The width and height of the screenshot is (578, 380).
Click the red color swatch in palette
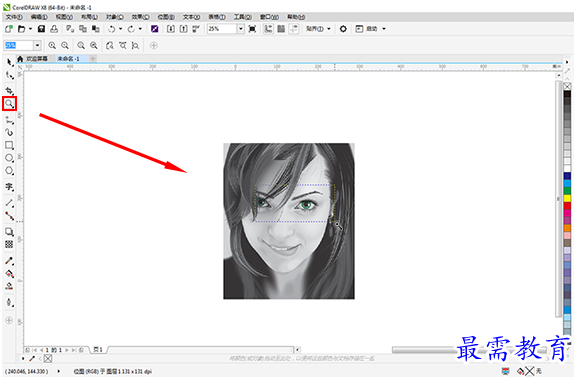[x=567, y=206]
